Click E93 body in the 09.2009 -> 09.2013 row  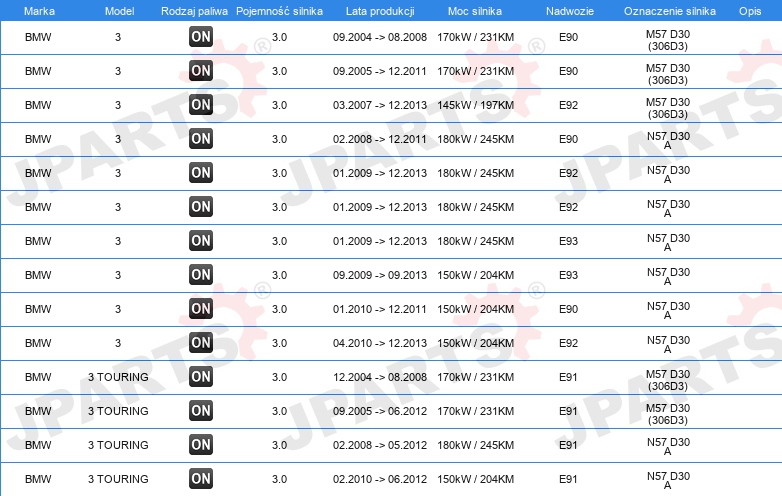click(568, 275)
